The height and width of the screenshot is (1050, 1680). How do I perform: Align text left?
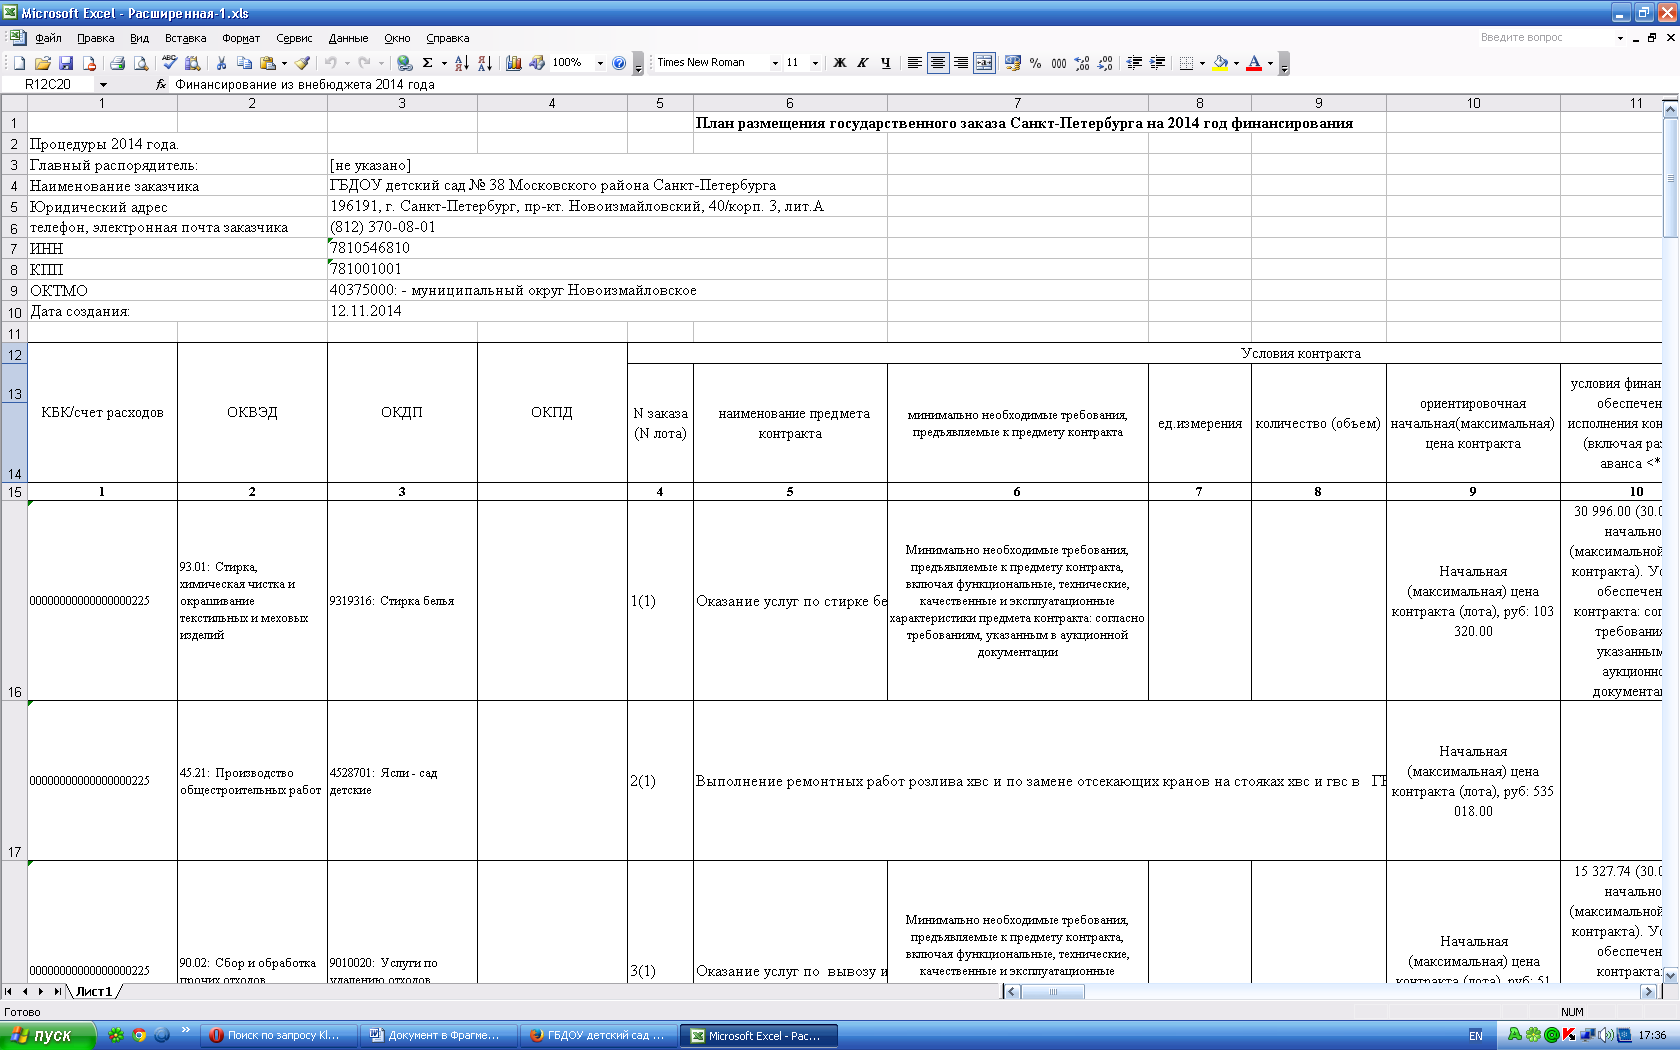(x=915, y=63)
